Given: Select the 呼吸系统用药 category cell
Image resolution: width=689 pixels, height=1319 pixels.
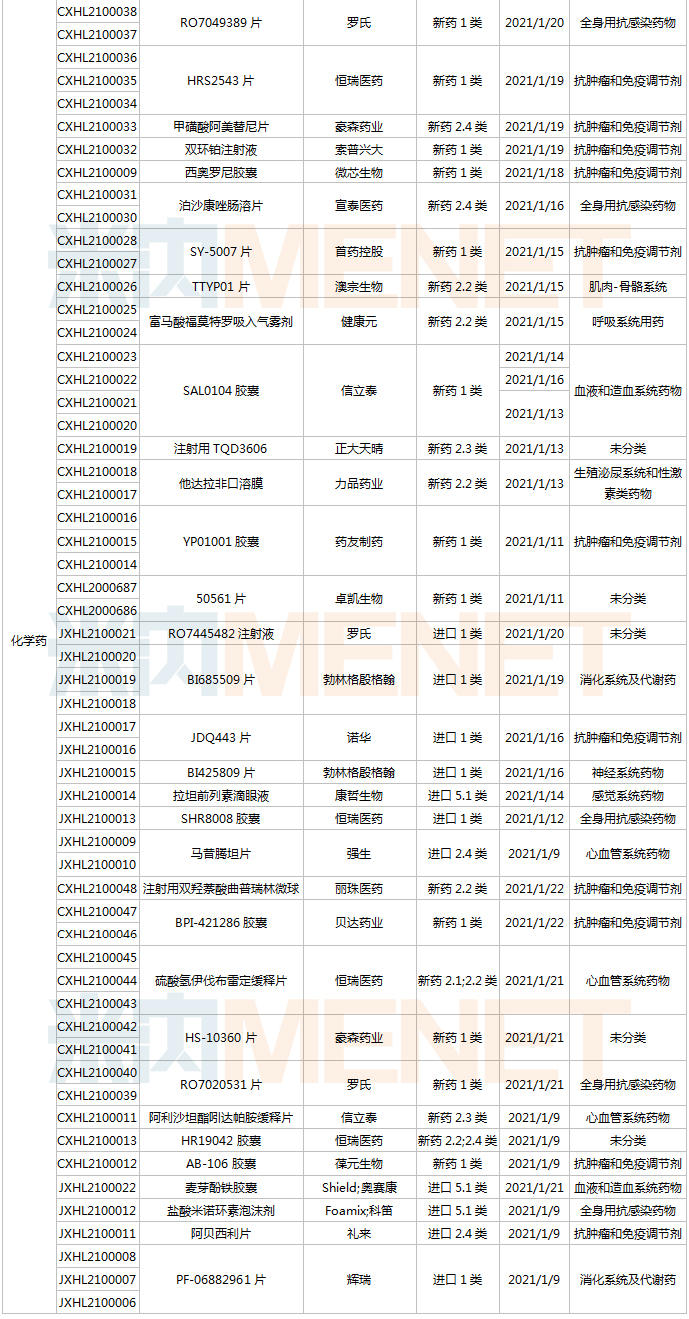Looking at the screenshot, I should 628,322.
